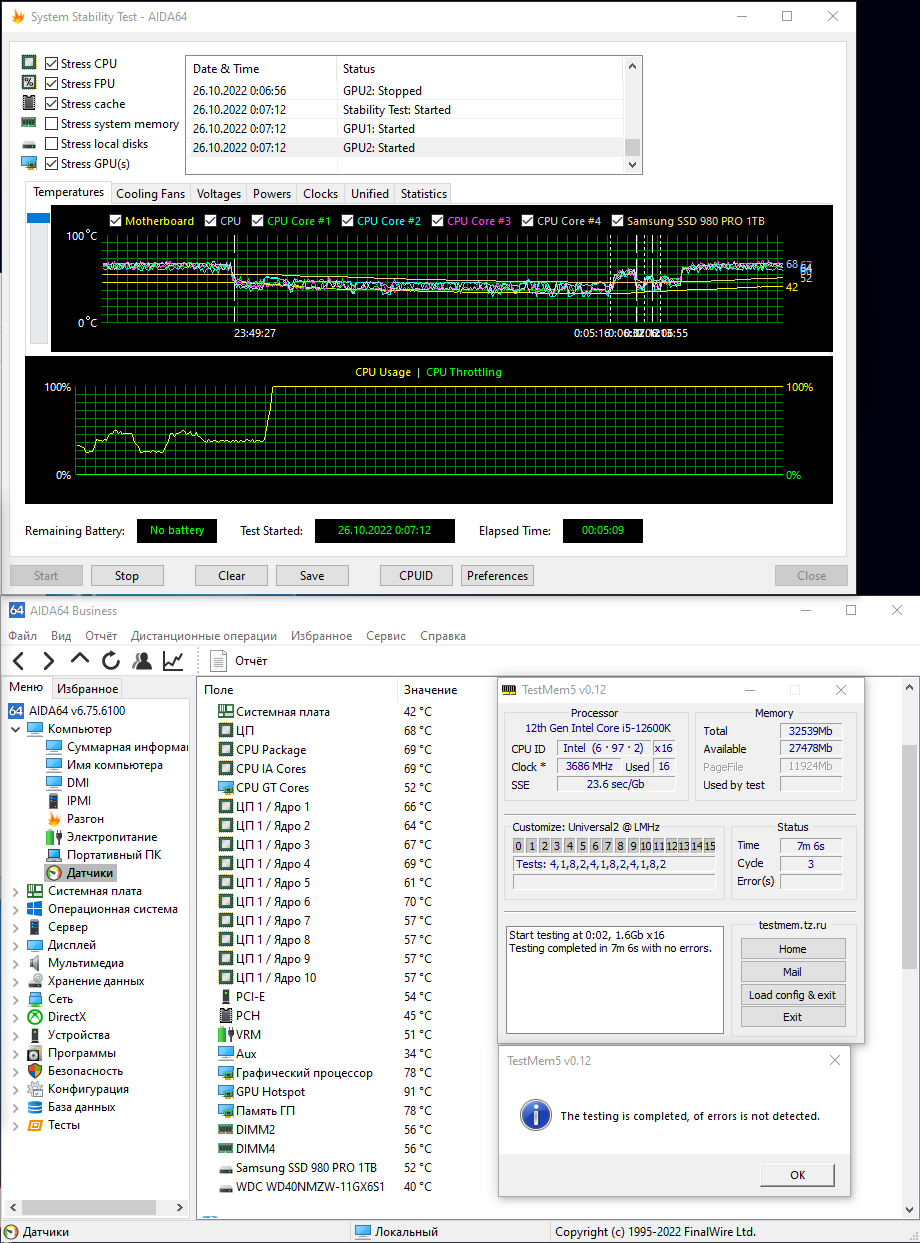Expand the Операционная система tree node
Image resolution: width=920 pixels, height=1243 pixels.
click(x=16, y=909)
